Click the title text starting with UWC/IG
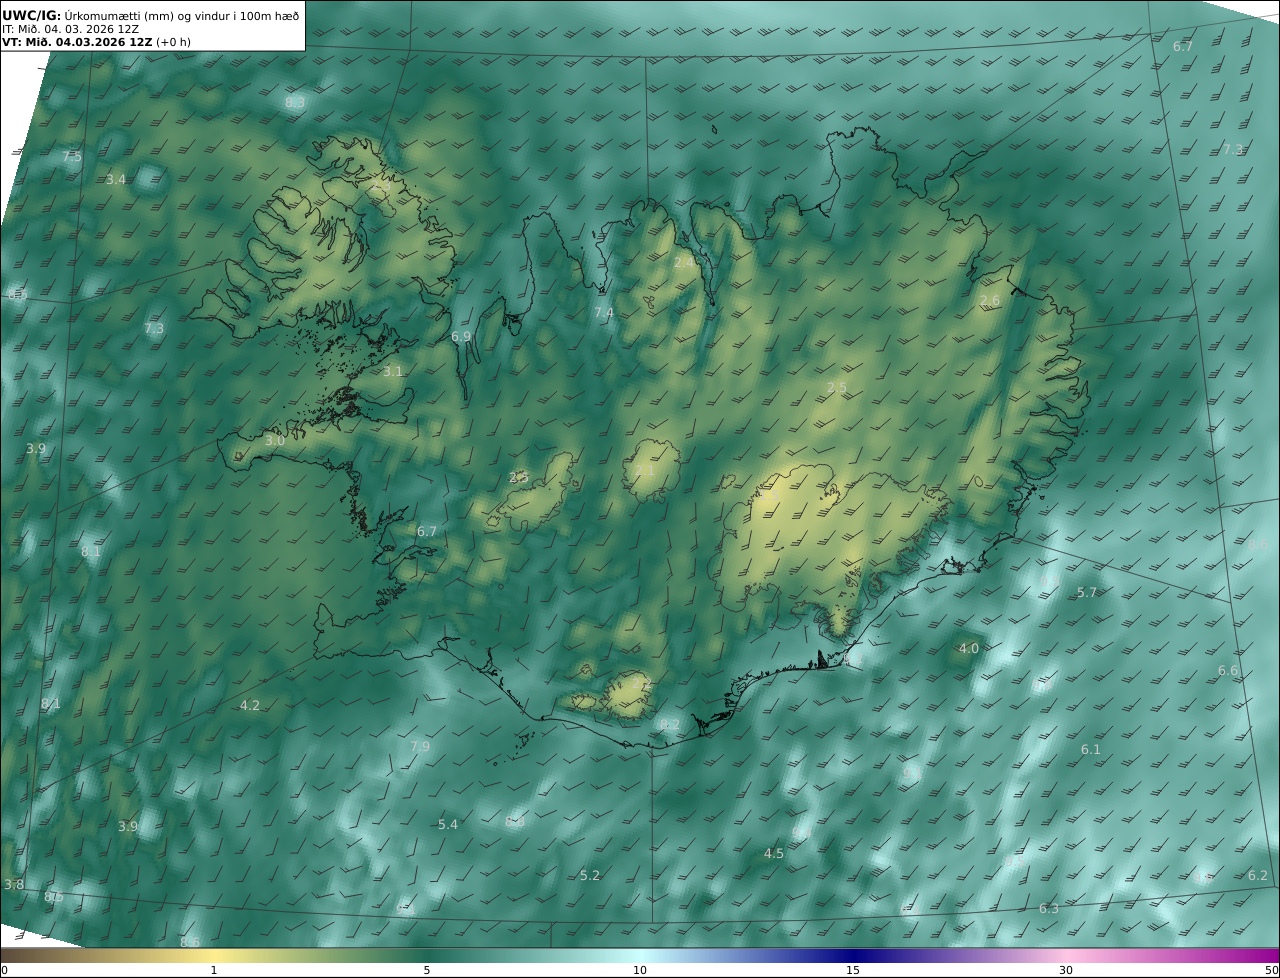The image size is (1280, 978). (x=151, y=15)
